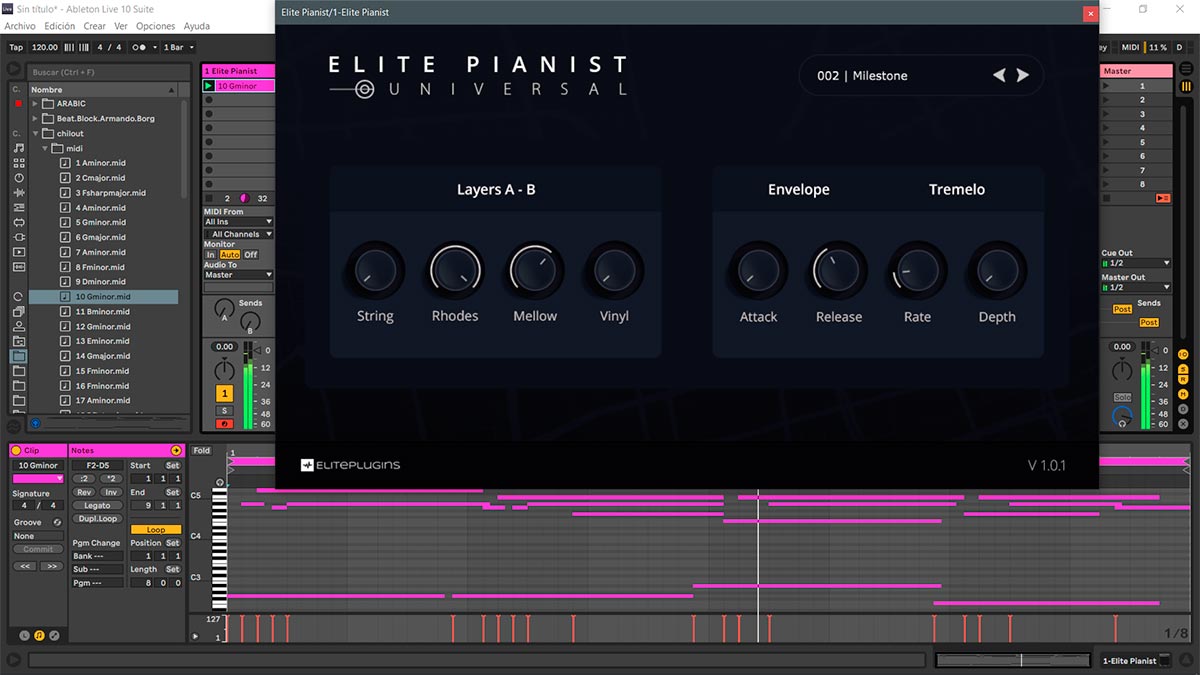Open the Sounds browser category icon

[x=18, y=148]
